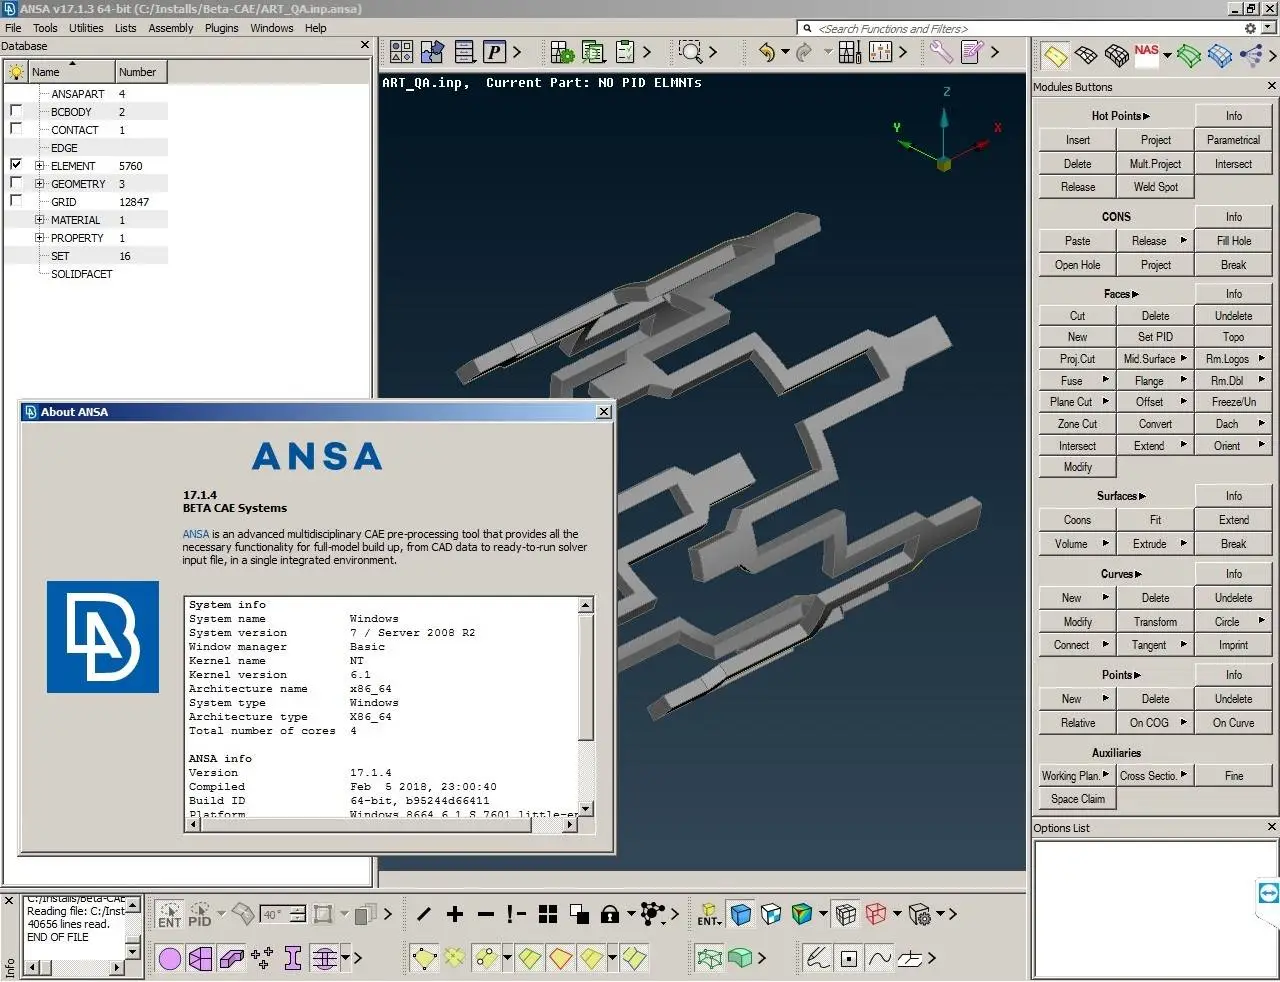Click the wrench settings toolbar icon
1280x982 pixels.
(x=941, y=52)
